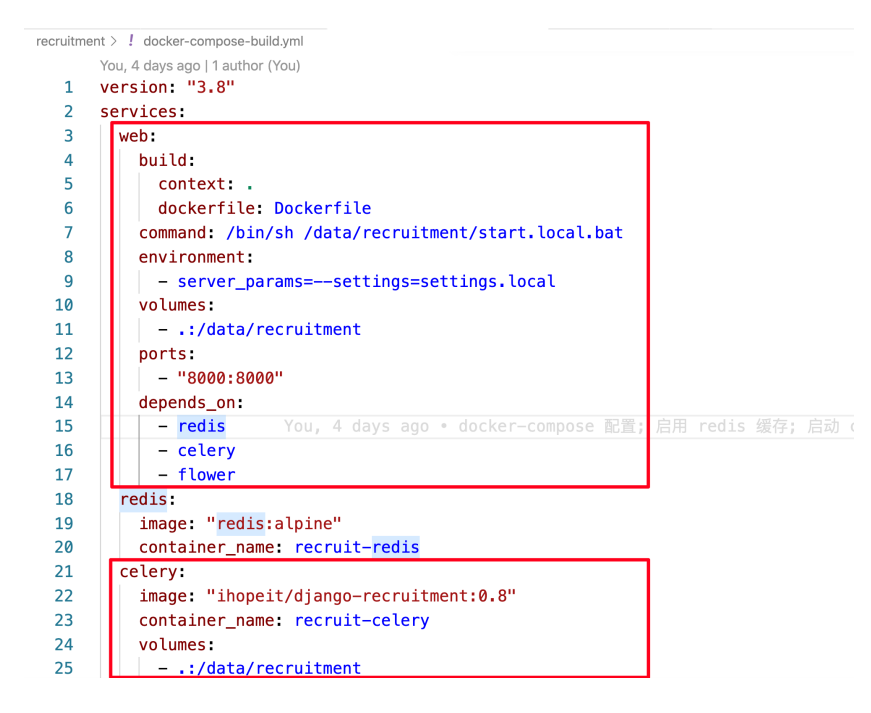871x713 pixels.
Task: Click the "ihopeit/django-recruitment:0.8" image string
Action: pos(361,596)
